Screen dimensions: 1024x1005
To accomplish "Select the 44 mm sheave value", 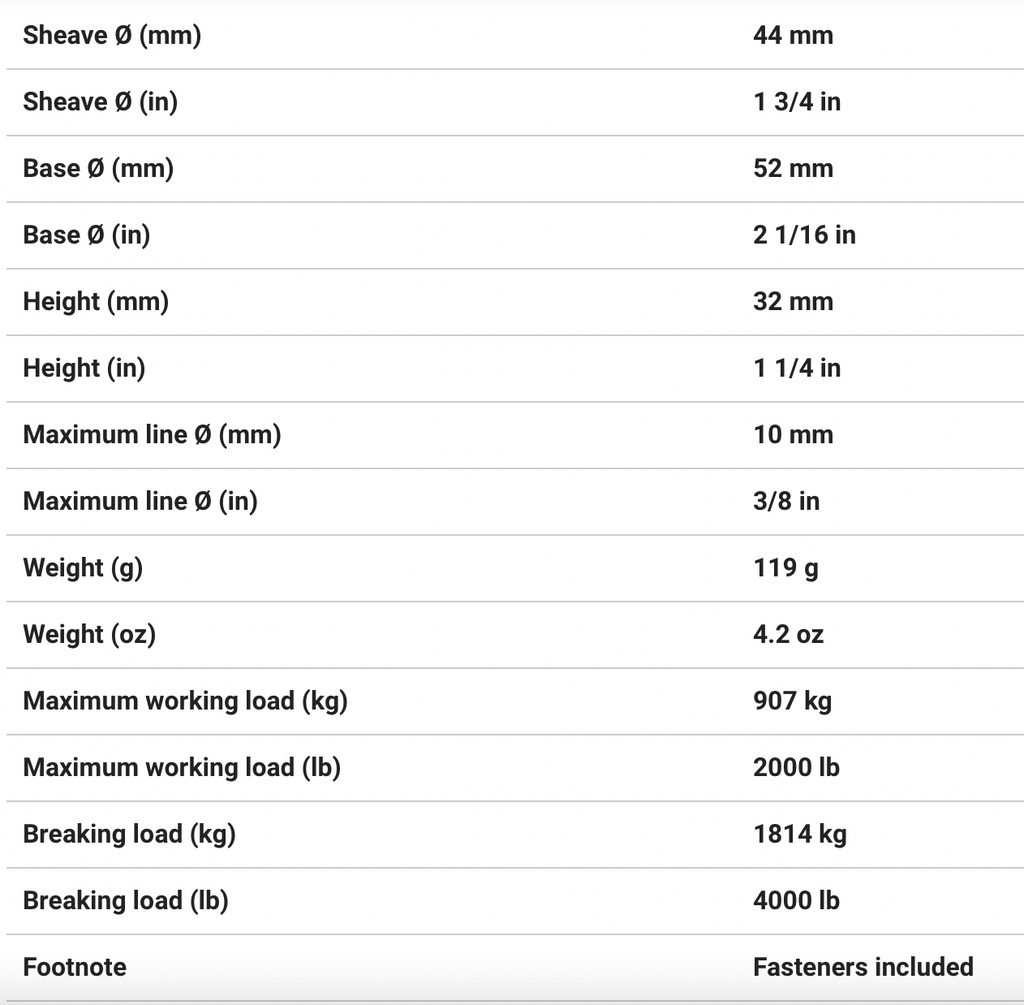I will pos(793,35).
